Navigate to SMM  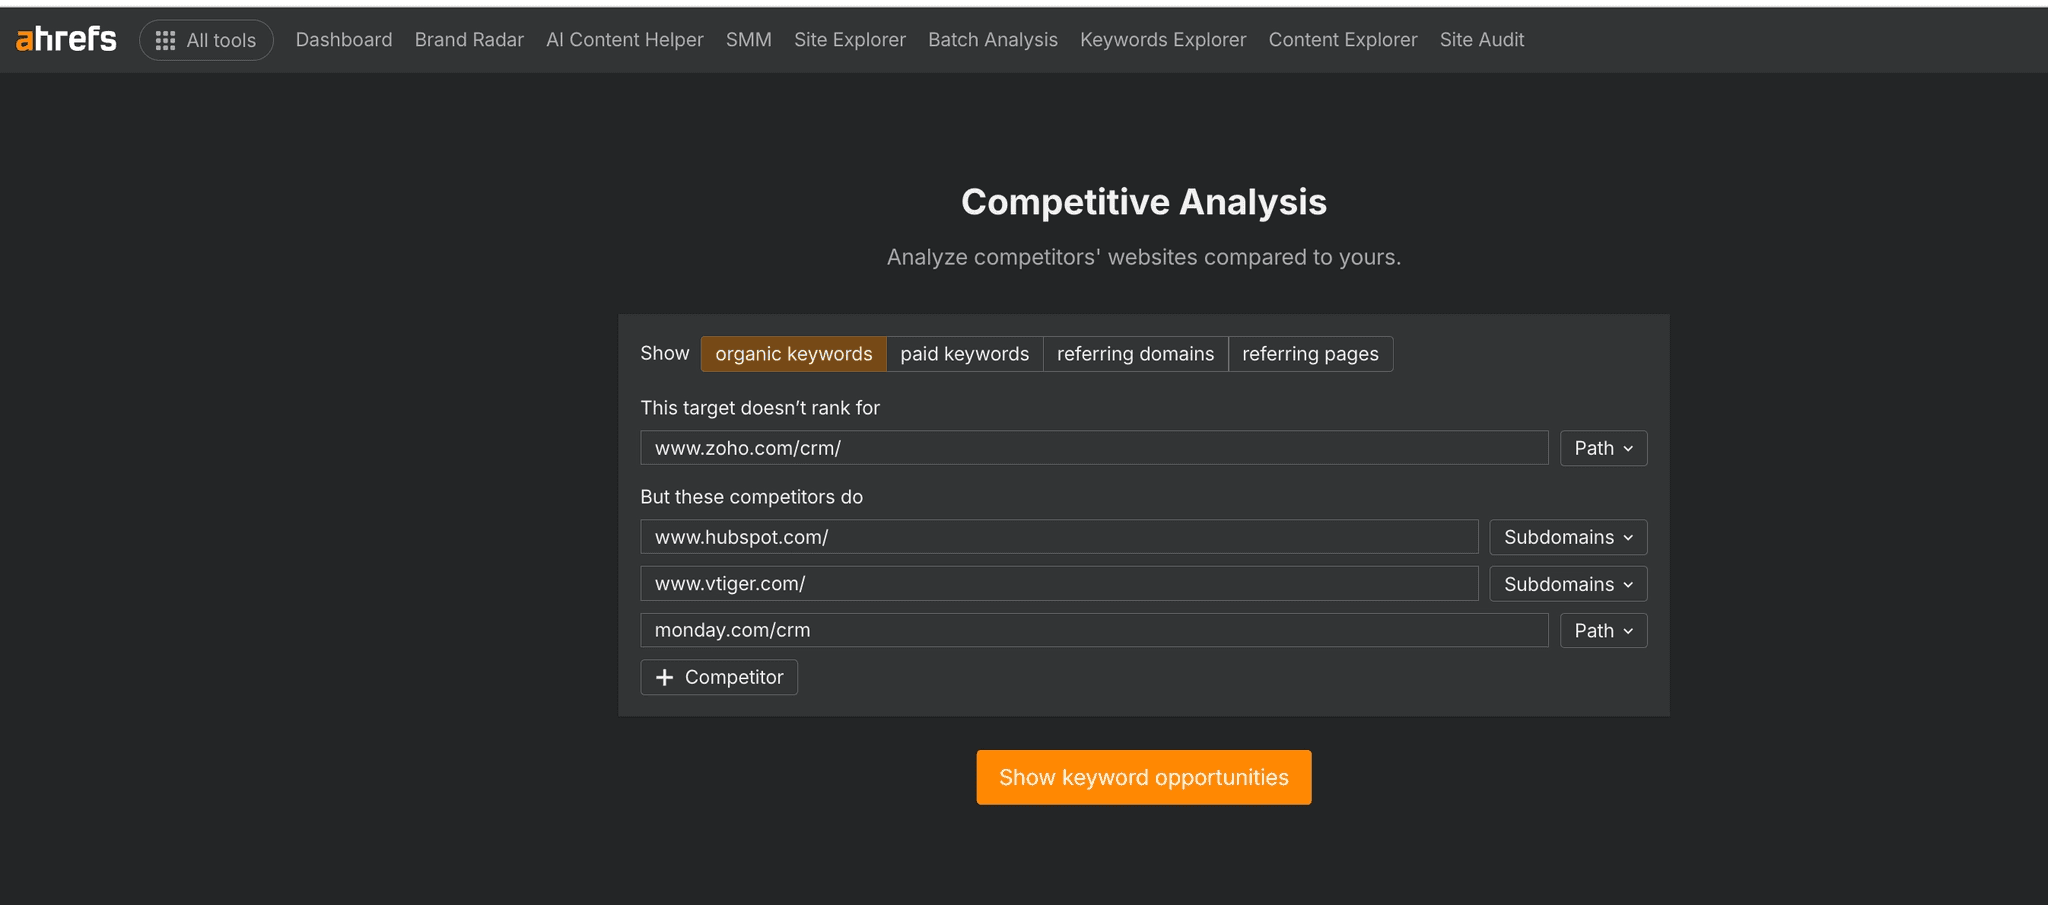749,40
